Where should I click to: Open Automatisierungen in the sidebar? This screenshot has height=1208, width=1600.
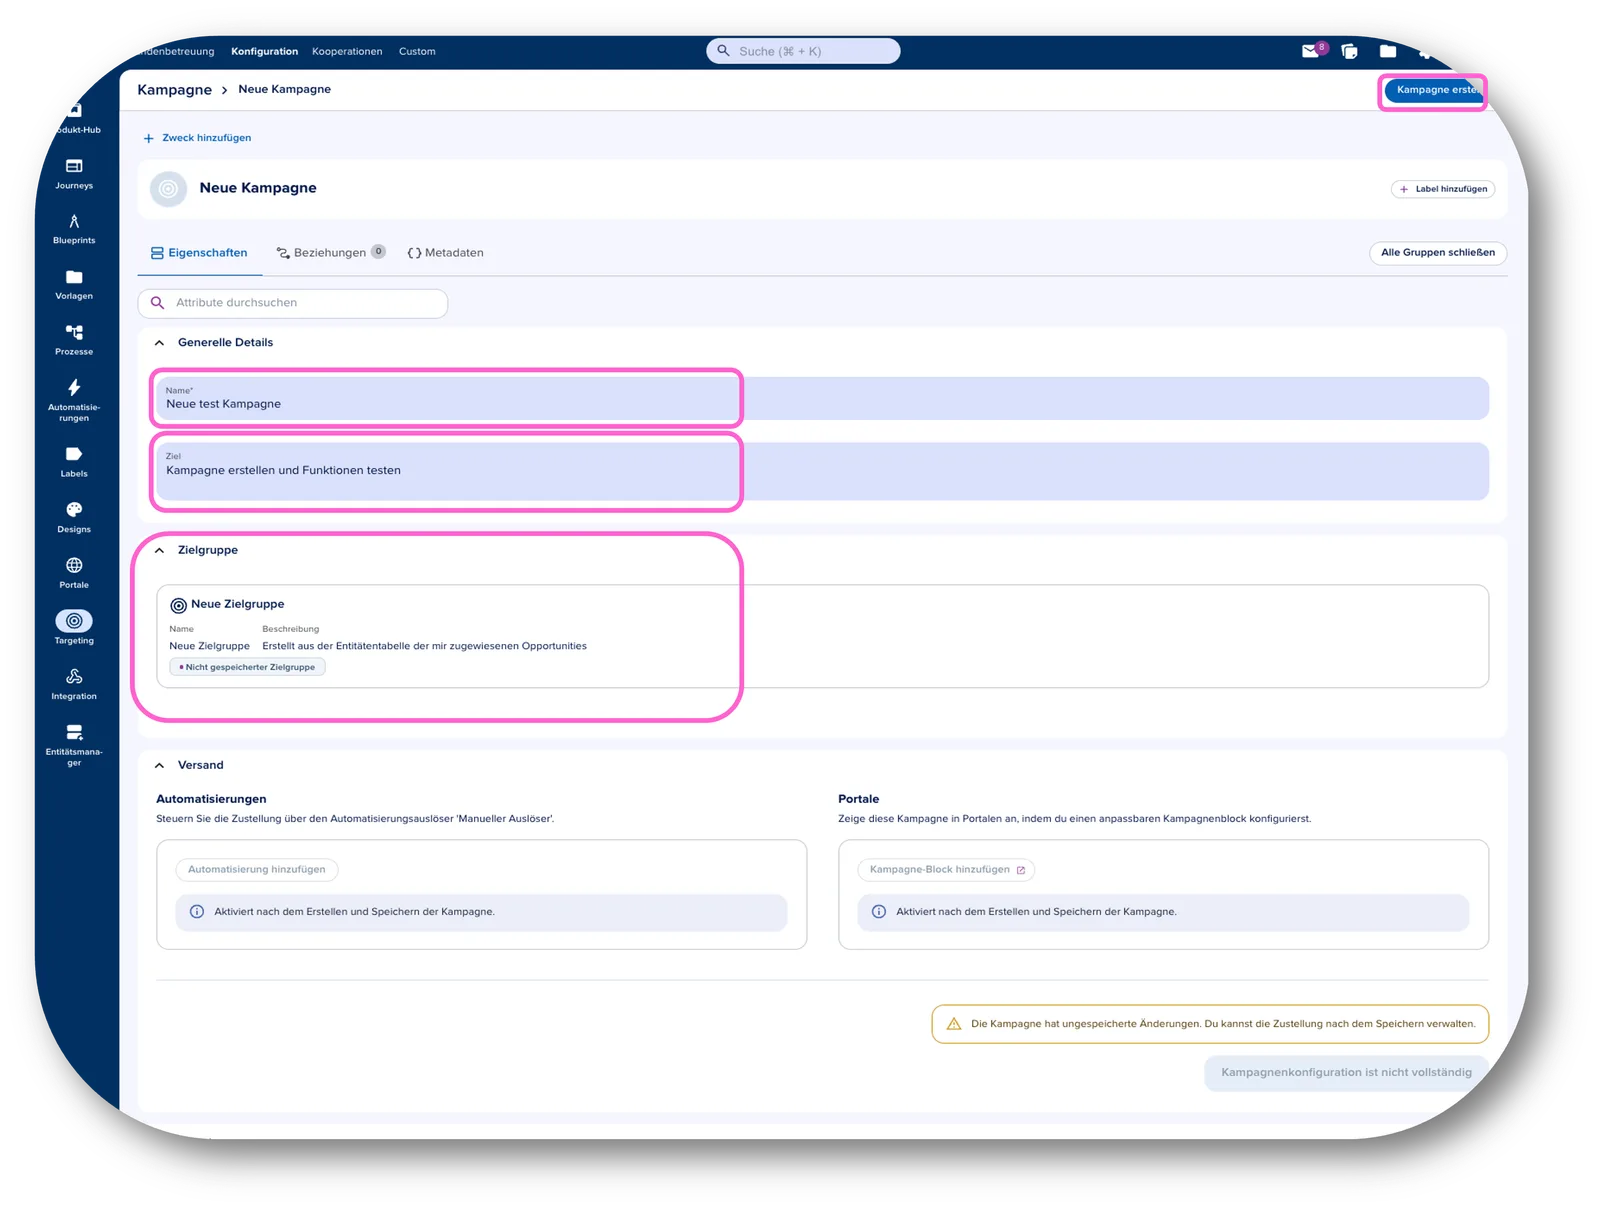point(74,399)
